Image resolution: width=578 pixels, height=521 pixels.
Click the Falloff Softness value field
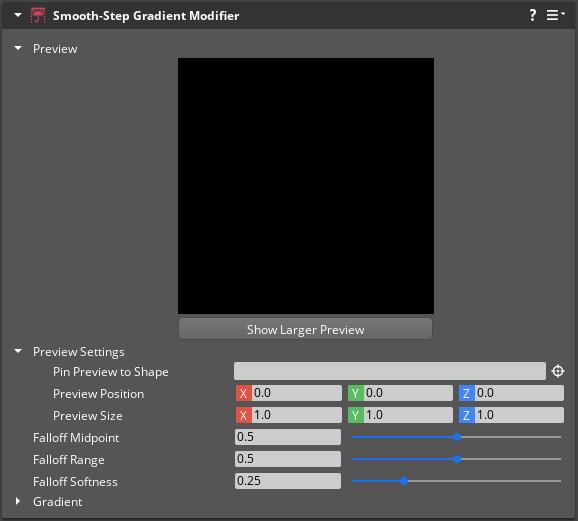[x=288, y=481]
